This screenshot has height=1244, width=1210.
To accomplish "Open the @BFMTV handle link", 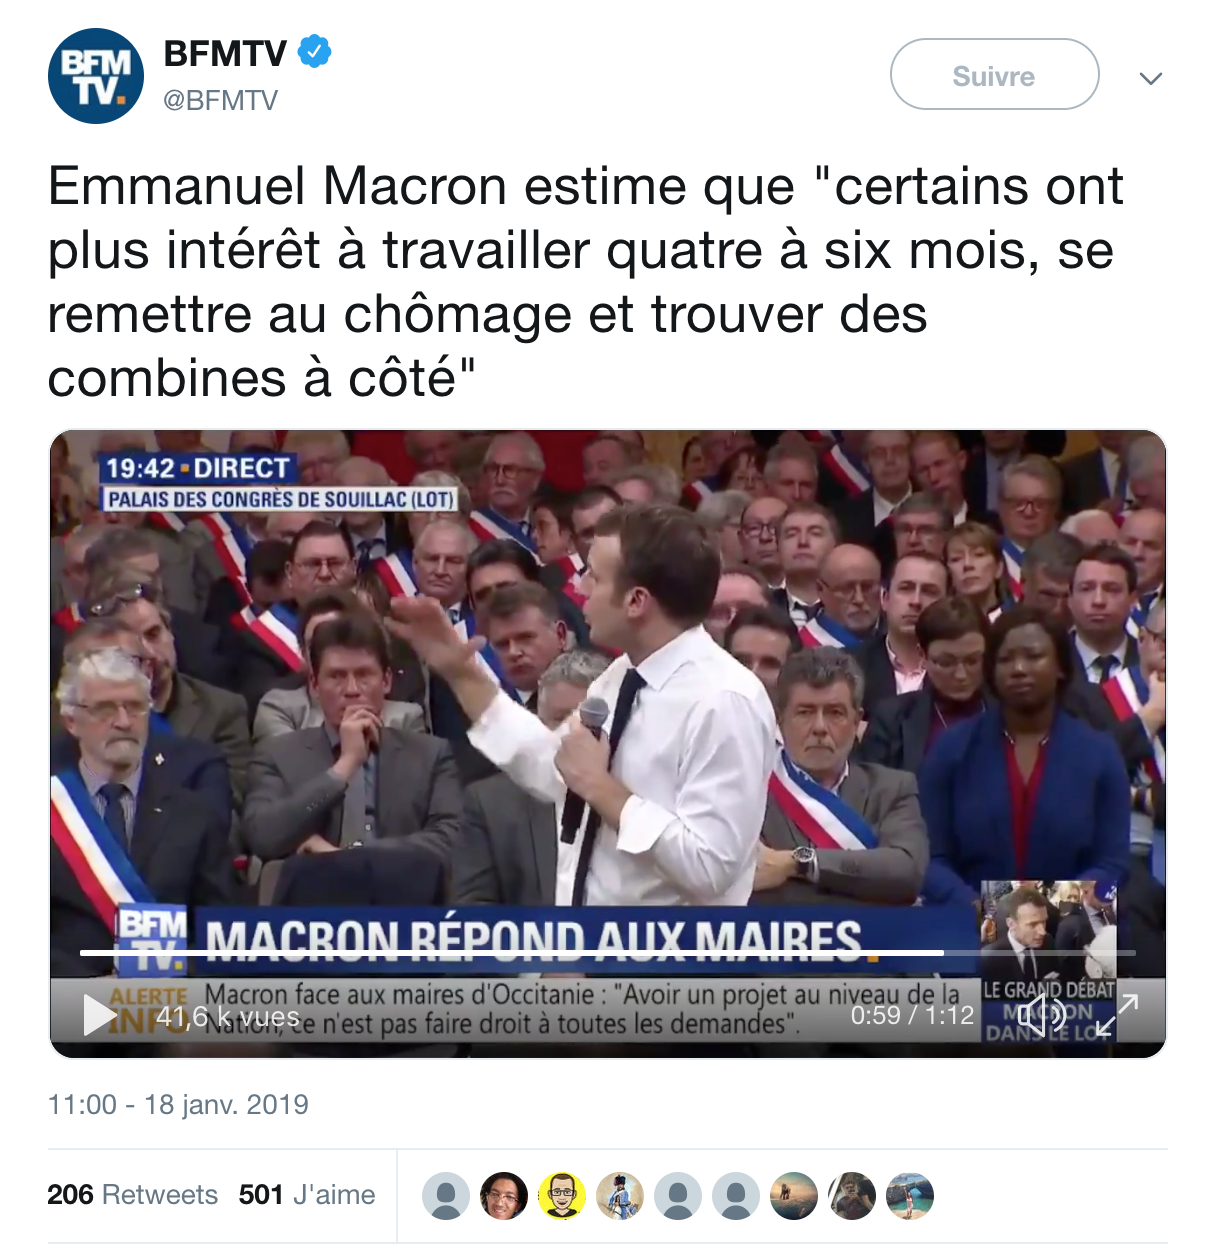I will coord(220,100).
